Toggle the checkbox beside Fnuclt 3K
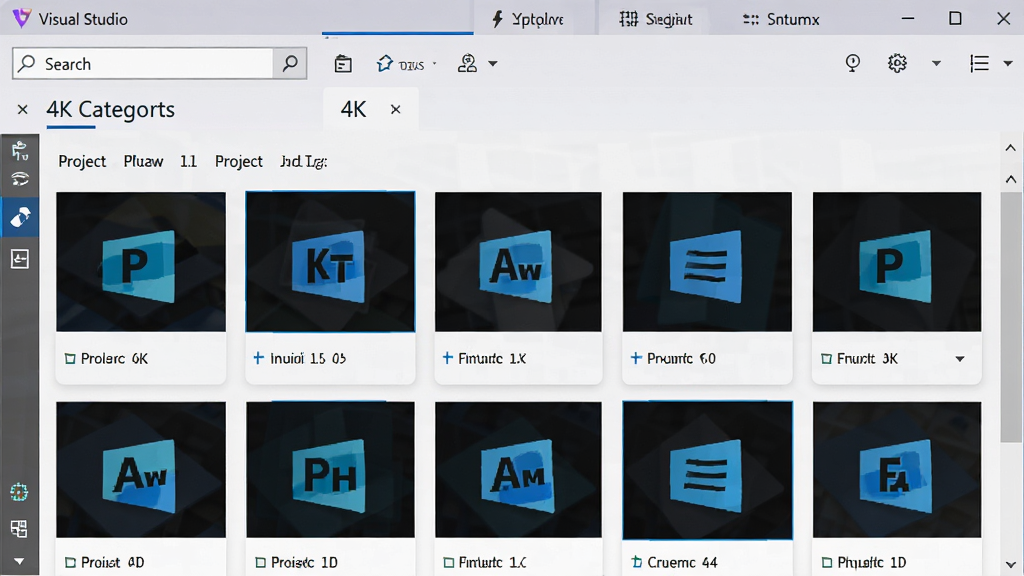Image resolution: width=1024 pixels, height=576 pixels. [826, 359]
